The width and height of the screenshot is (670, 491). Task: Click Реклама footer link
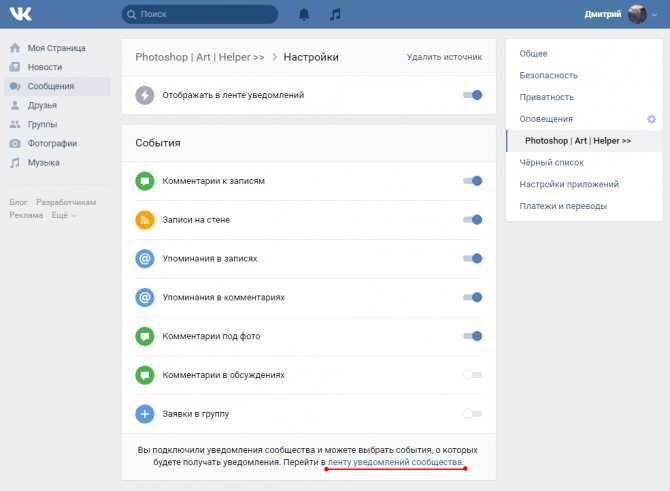coord(26,215)
